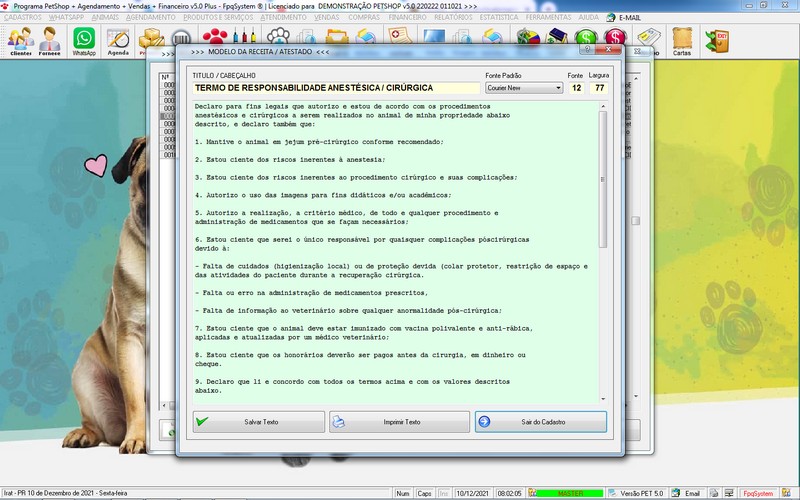Open the ATENDIMENTO menu
Screen dimensions: 800x500
(x=284, y=17)
